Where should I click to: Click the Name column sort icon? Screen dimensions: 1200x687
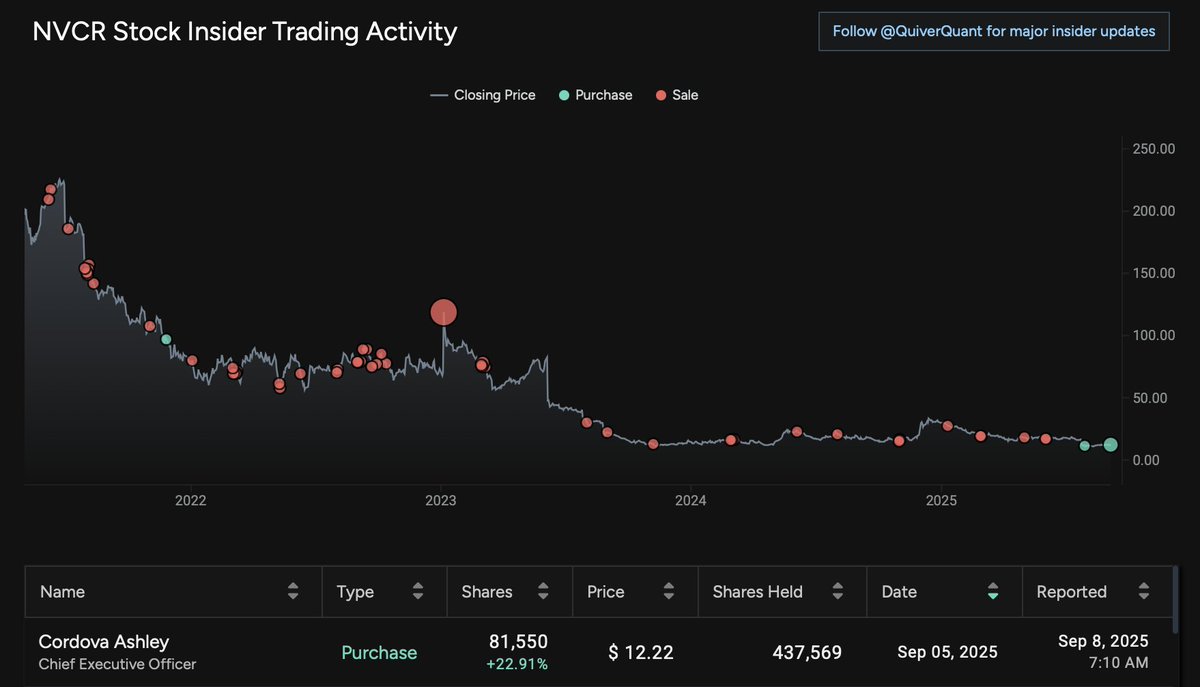click(x=295, y=592)
